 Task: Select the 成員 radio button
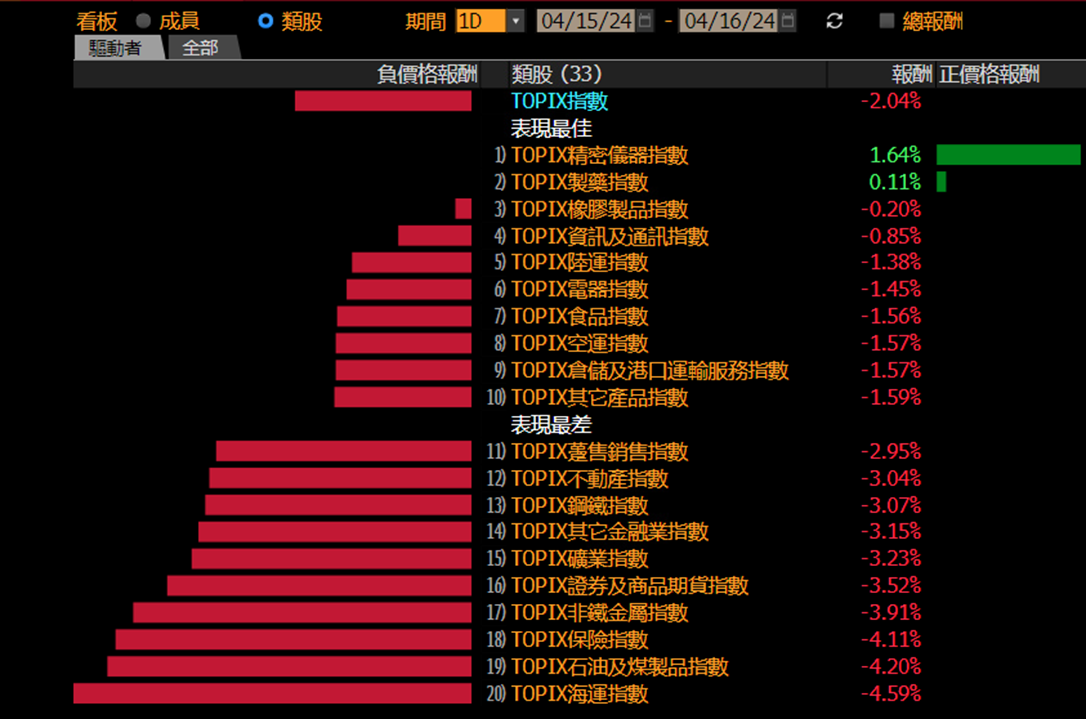tap(143, 21)
